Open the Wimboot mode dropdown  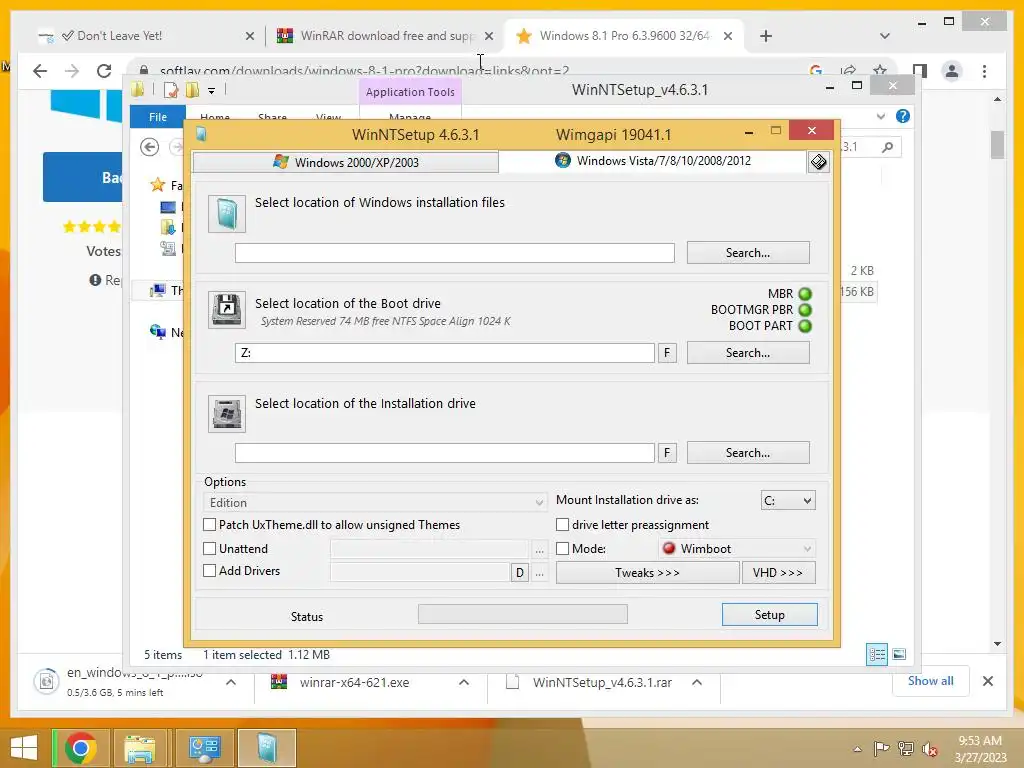point(737,549)
